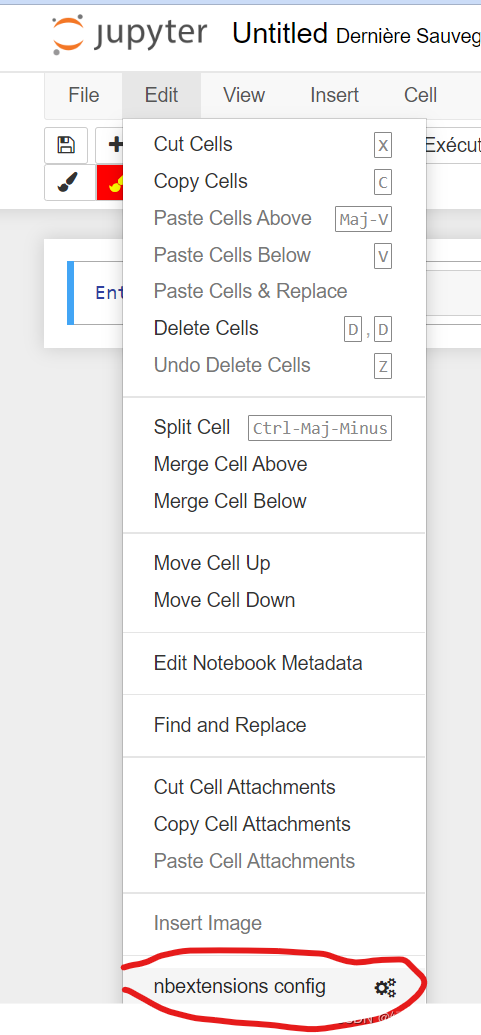Open the File menu
This screenshot has width=481, height=1035.
pyautogui.click(x=84, y=95)
